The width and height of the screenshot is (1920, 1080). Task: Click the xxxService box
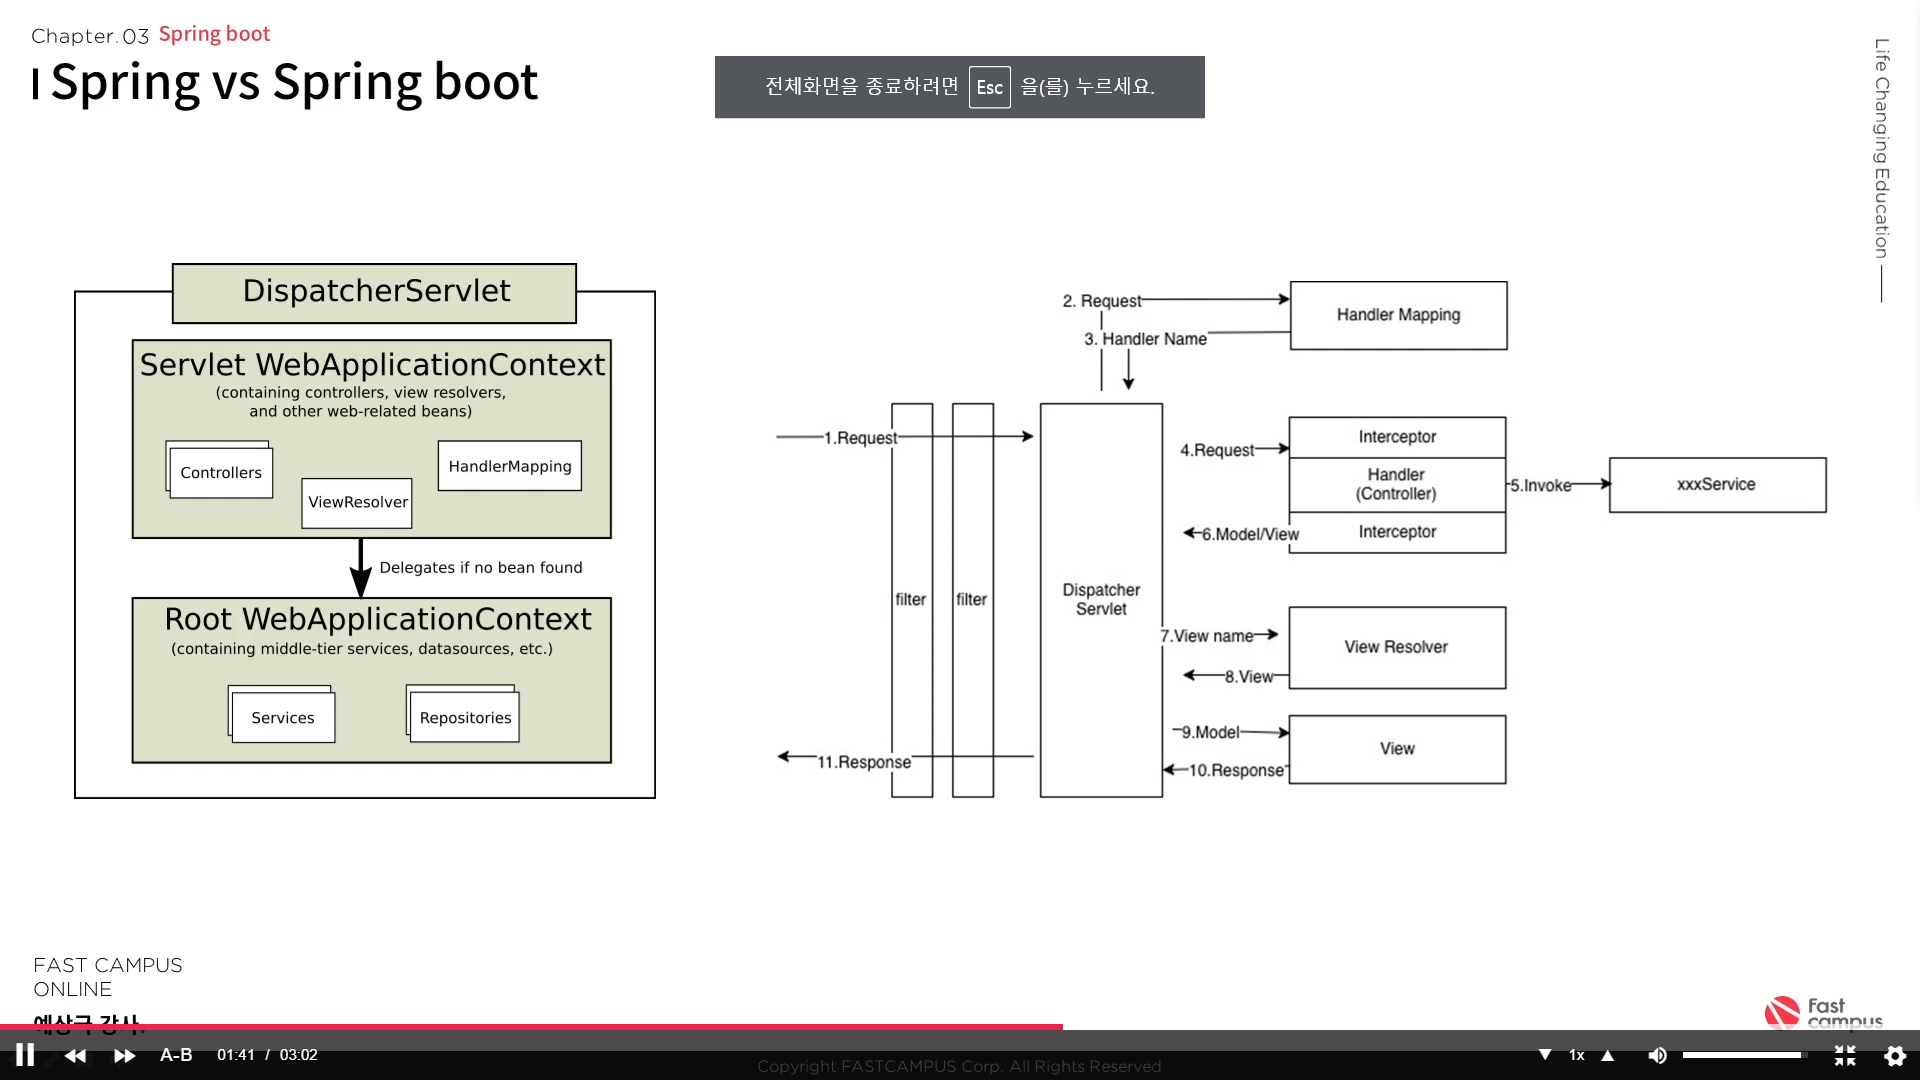coord(1716,485)
